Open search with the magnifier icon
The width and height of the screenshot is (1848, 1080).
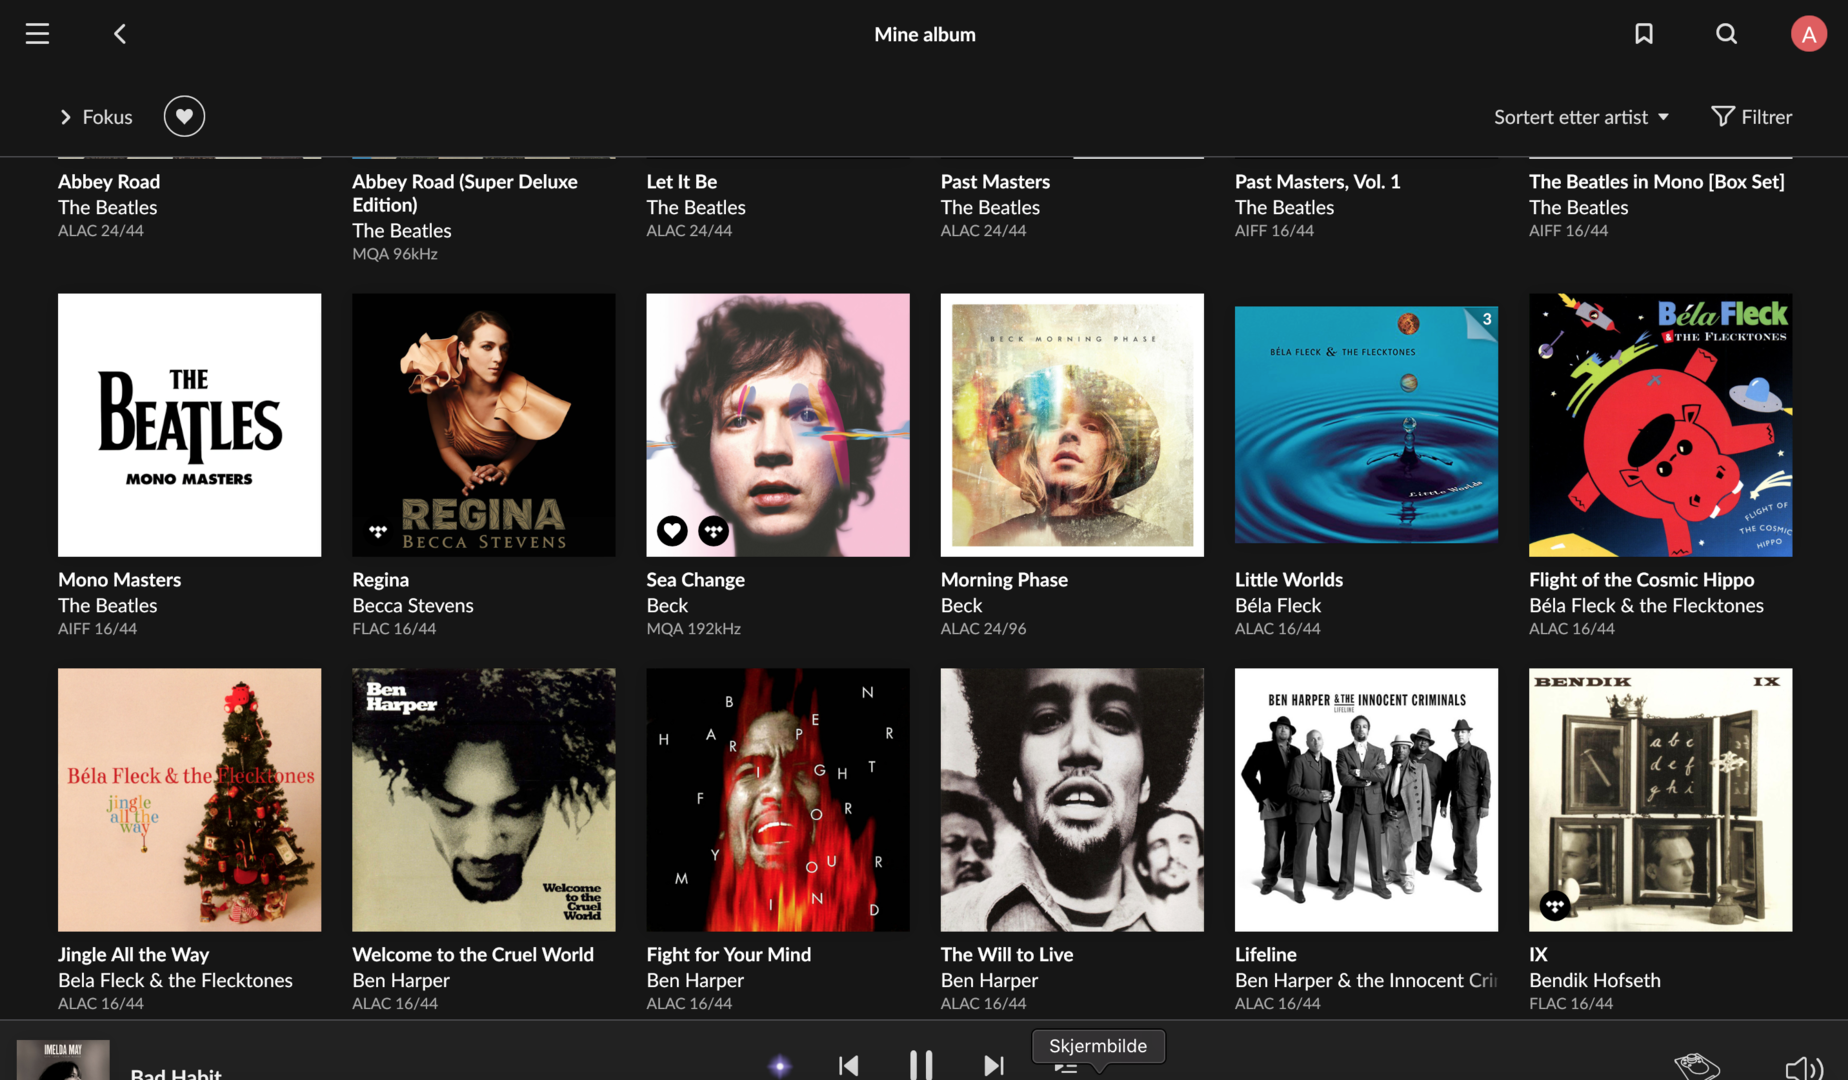point(1727,34)
